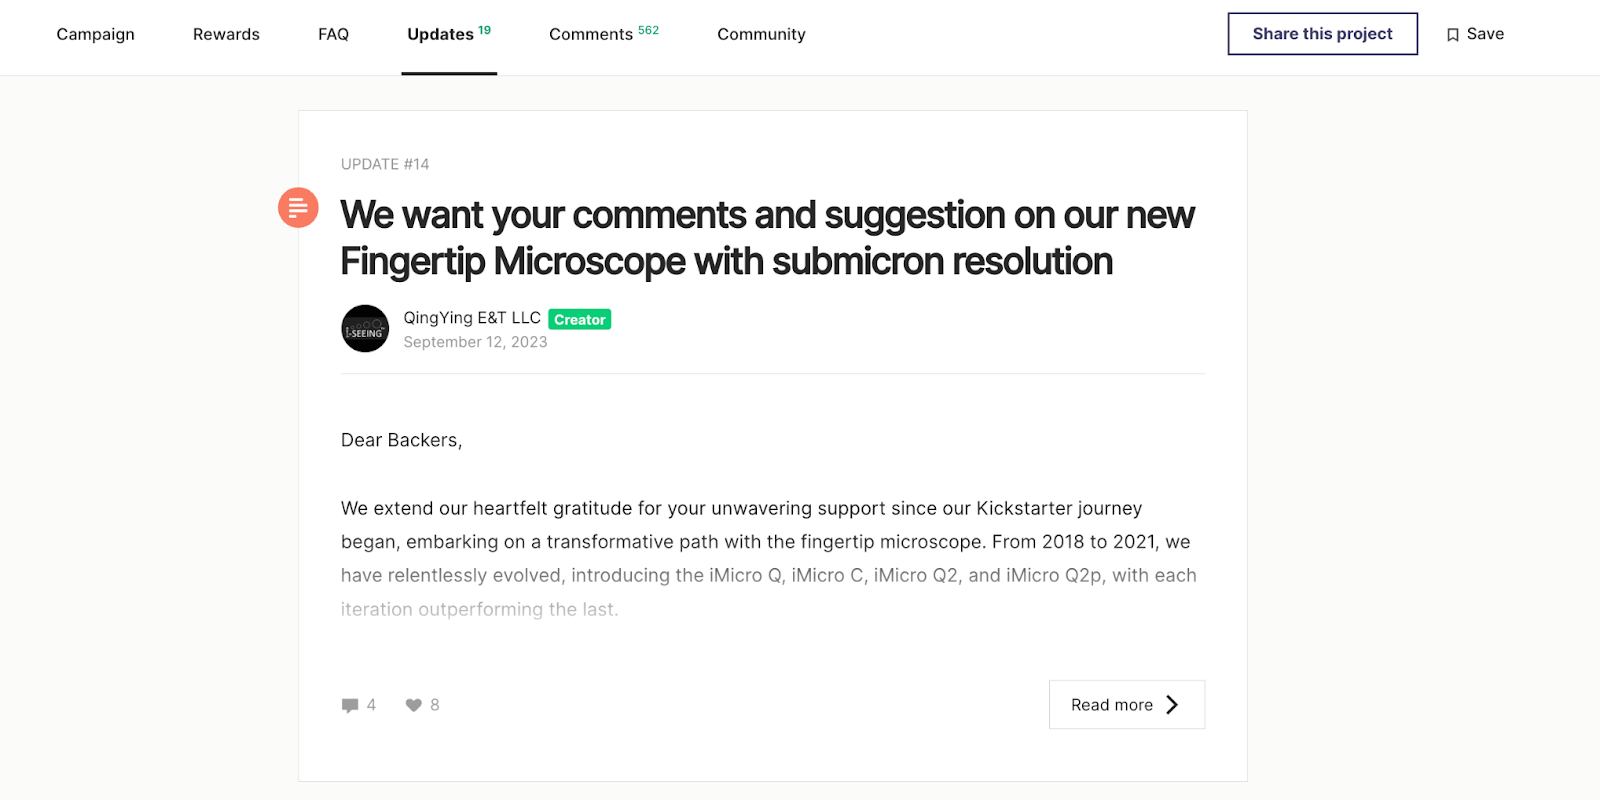Click the green Creator badge

580,320
